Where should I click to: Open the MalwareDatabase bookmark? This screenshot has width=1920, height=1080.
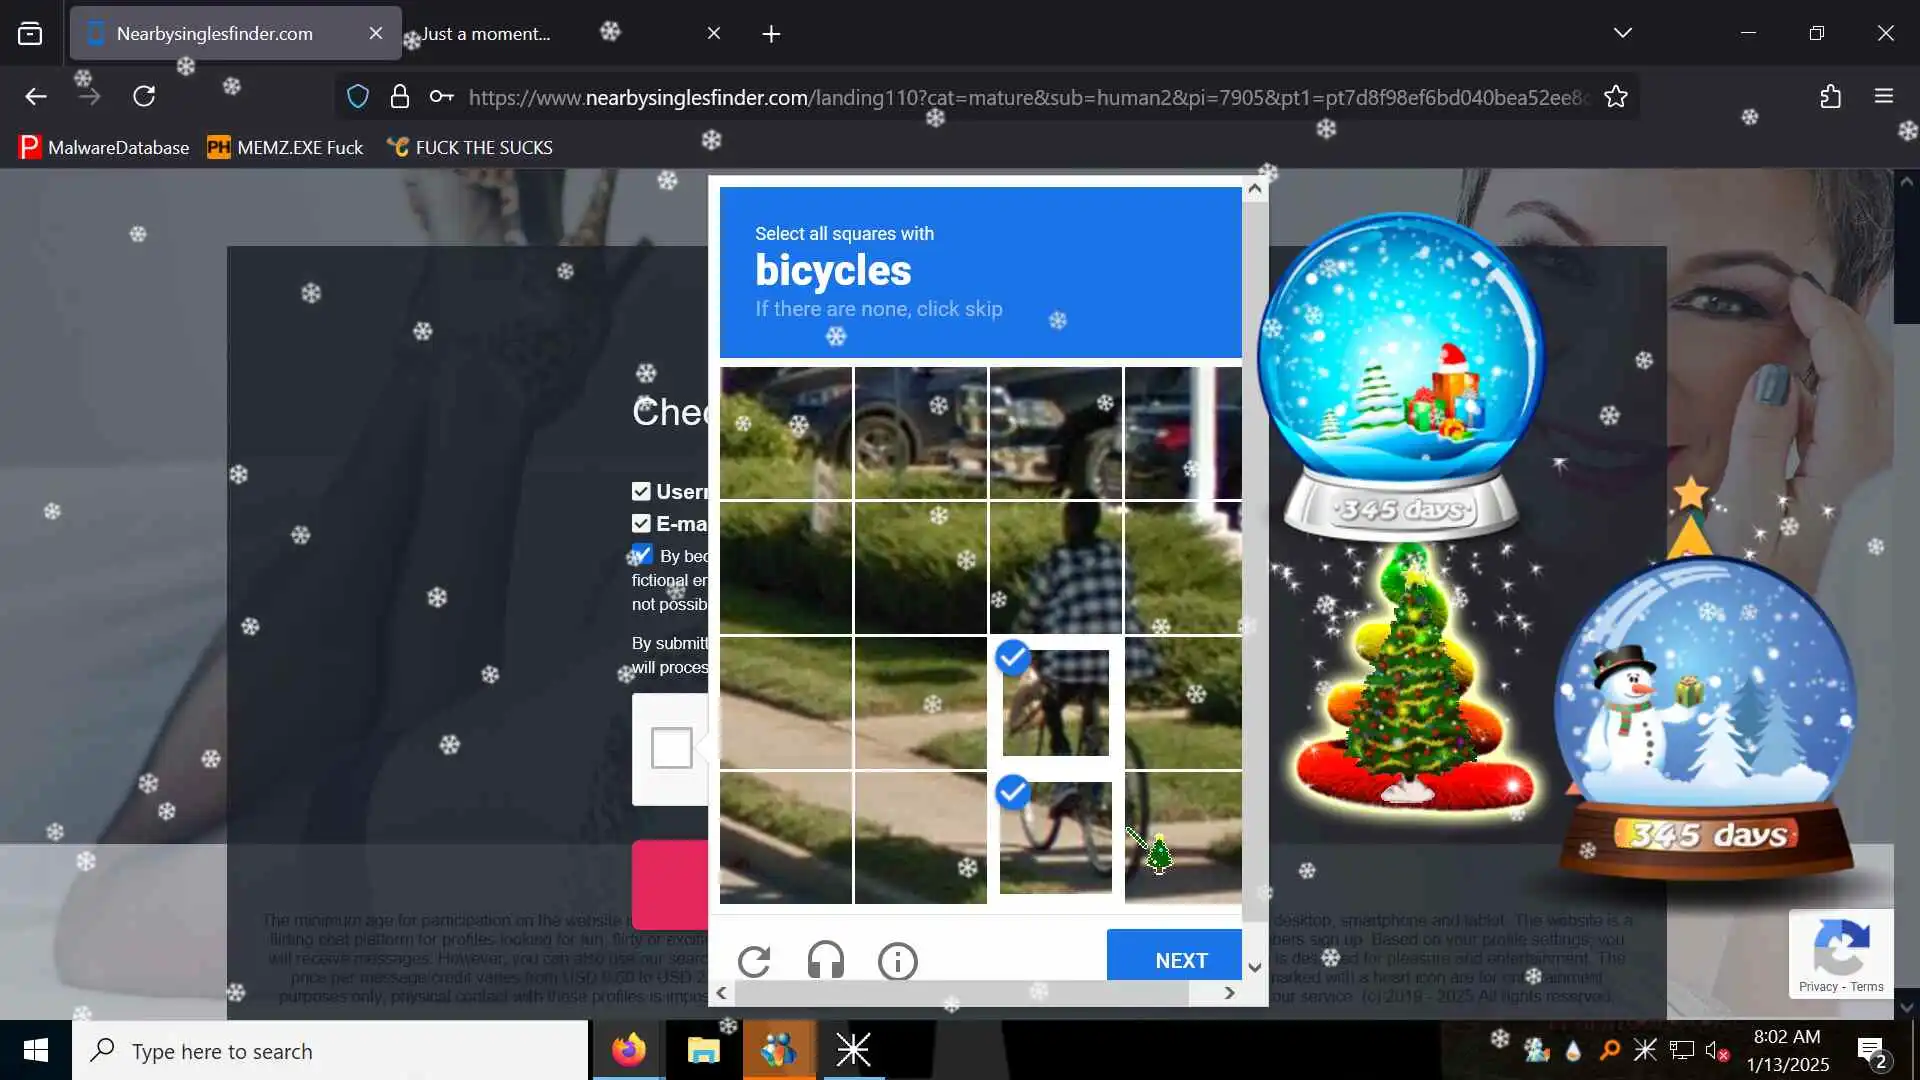coord(104,148)
